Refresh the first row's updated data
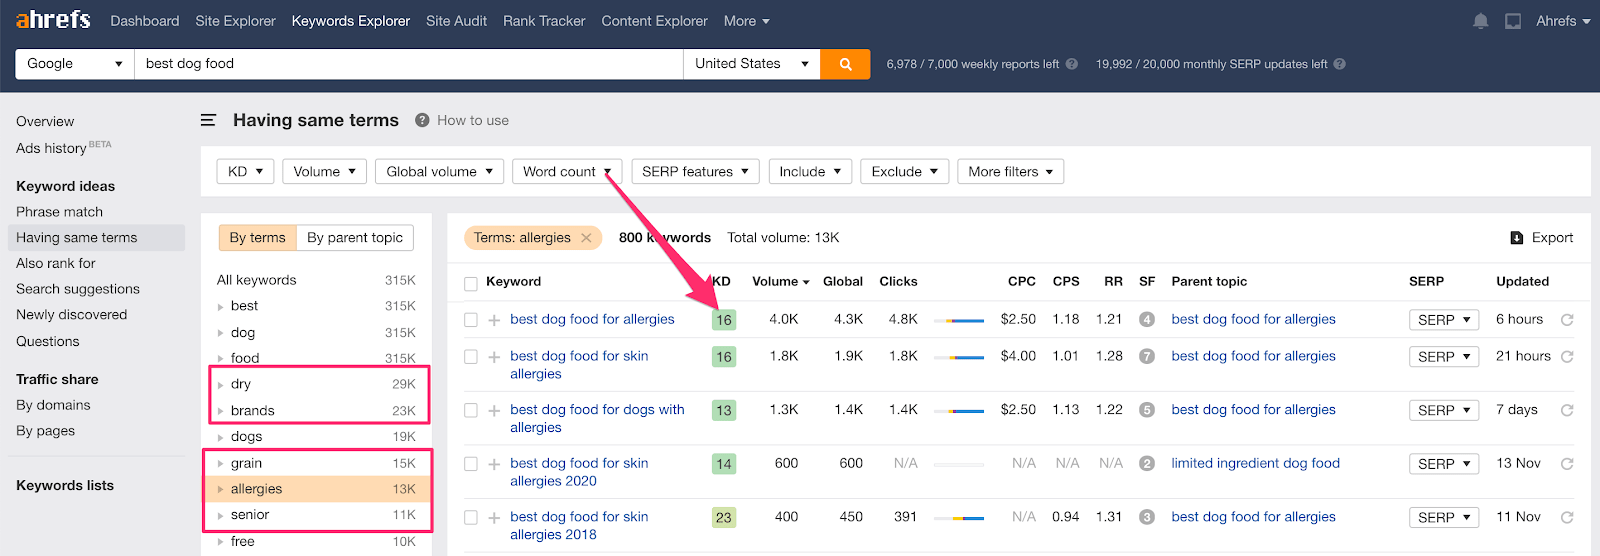The height and width of the screenshot is (556, 1600). click(1567, 320)
